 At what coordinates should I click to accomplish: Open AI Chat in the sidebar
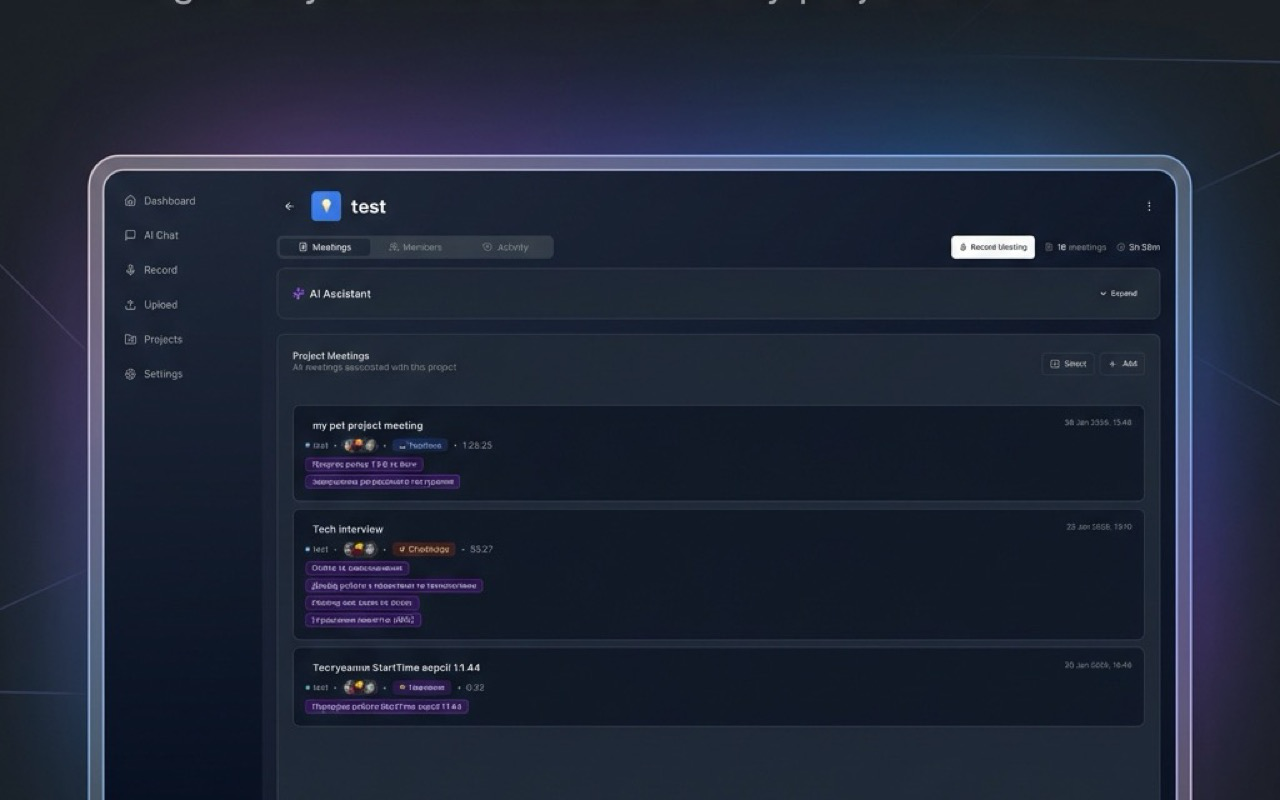[x=160, y=235]
